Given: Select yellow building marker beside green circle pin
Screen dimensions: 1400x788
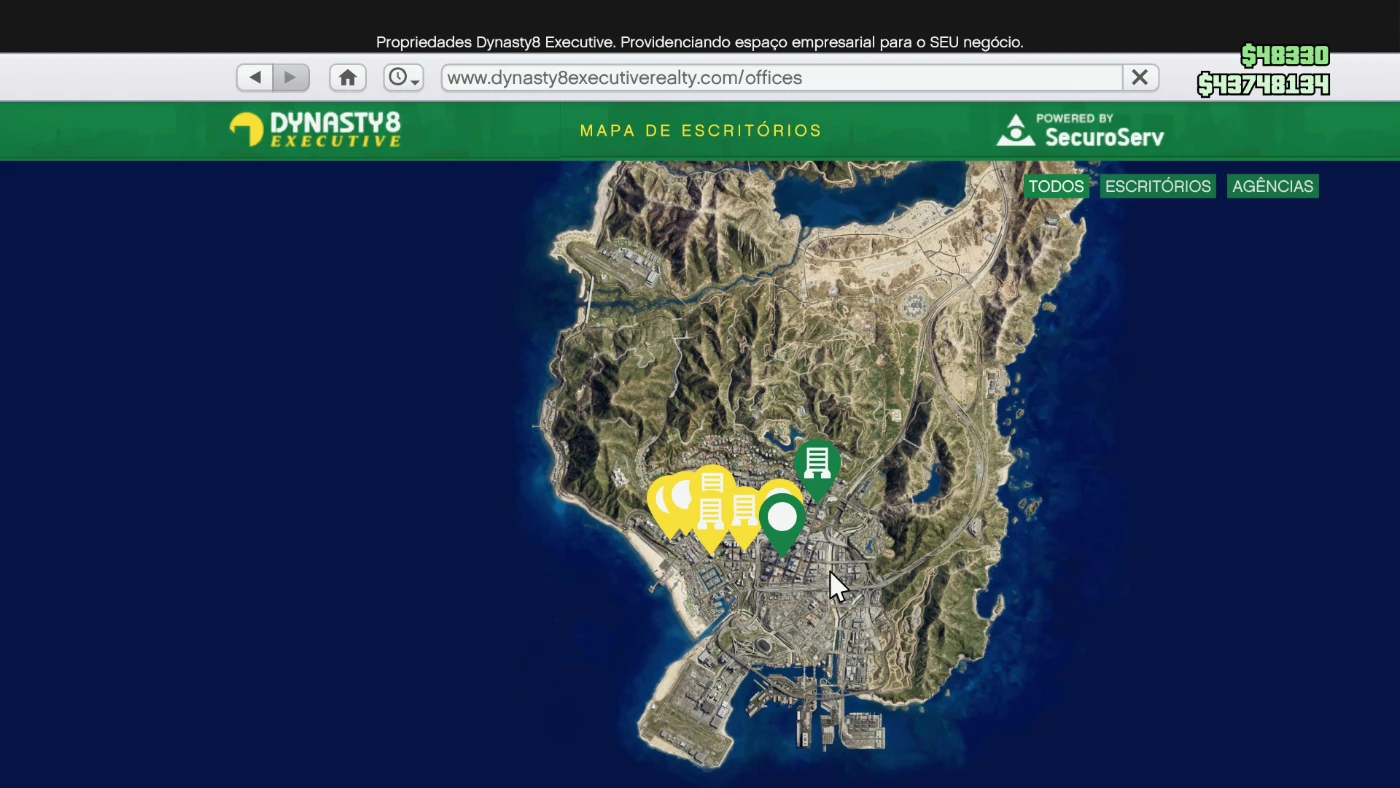Looking at the screenshot, I should 745,512.
